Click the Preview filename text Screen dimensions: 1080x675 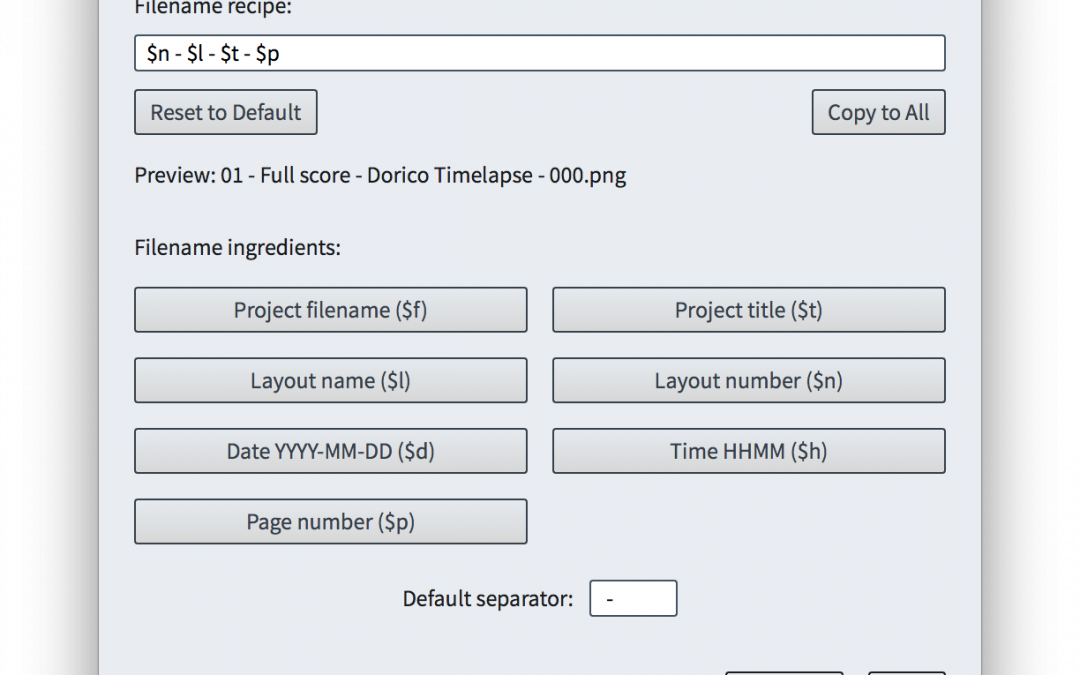click(380, 176)
